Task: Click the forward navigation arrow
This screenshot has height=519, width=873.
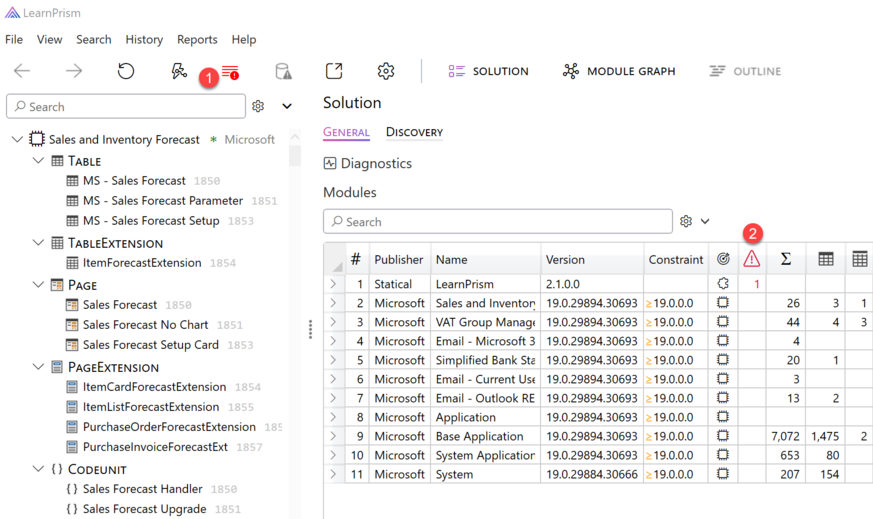Action: pos(73,71)
